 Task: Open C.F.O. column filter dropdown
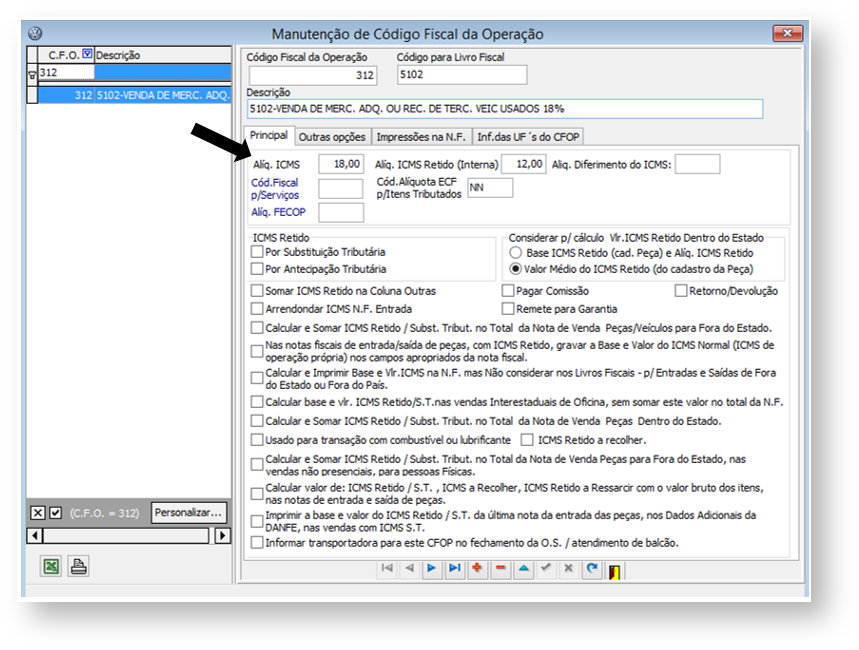click(x=88, y=54)
